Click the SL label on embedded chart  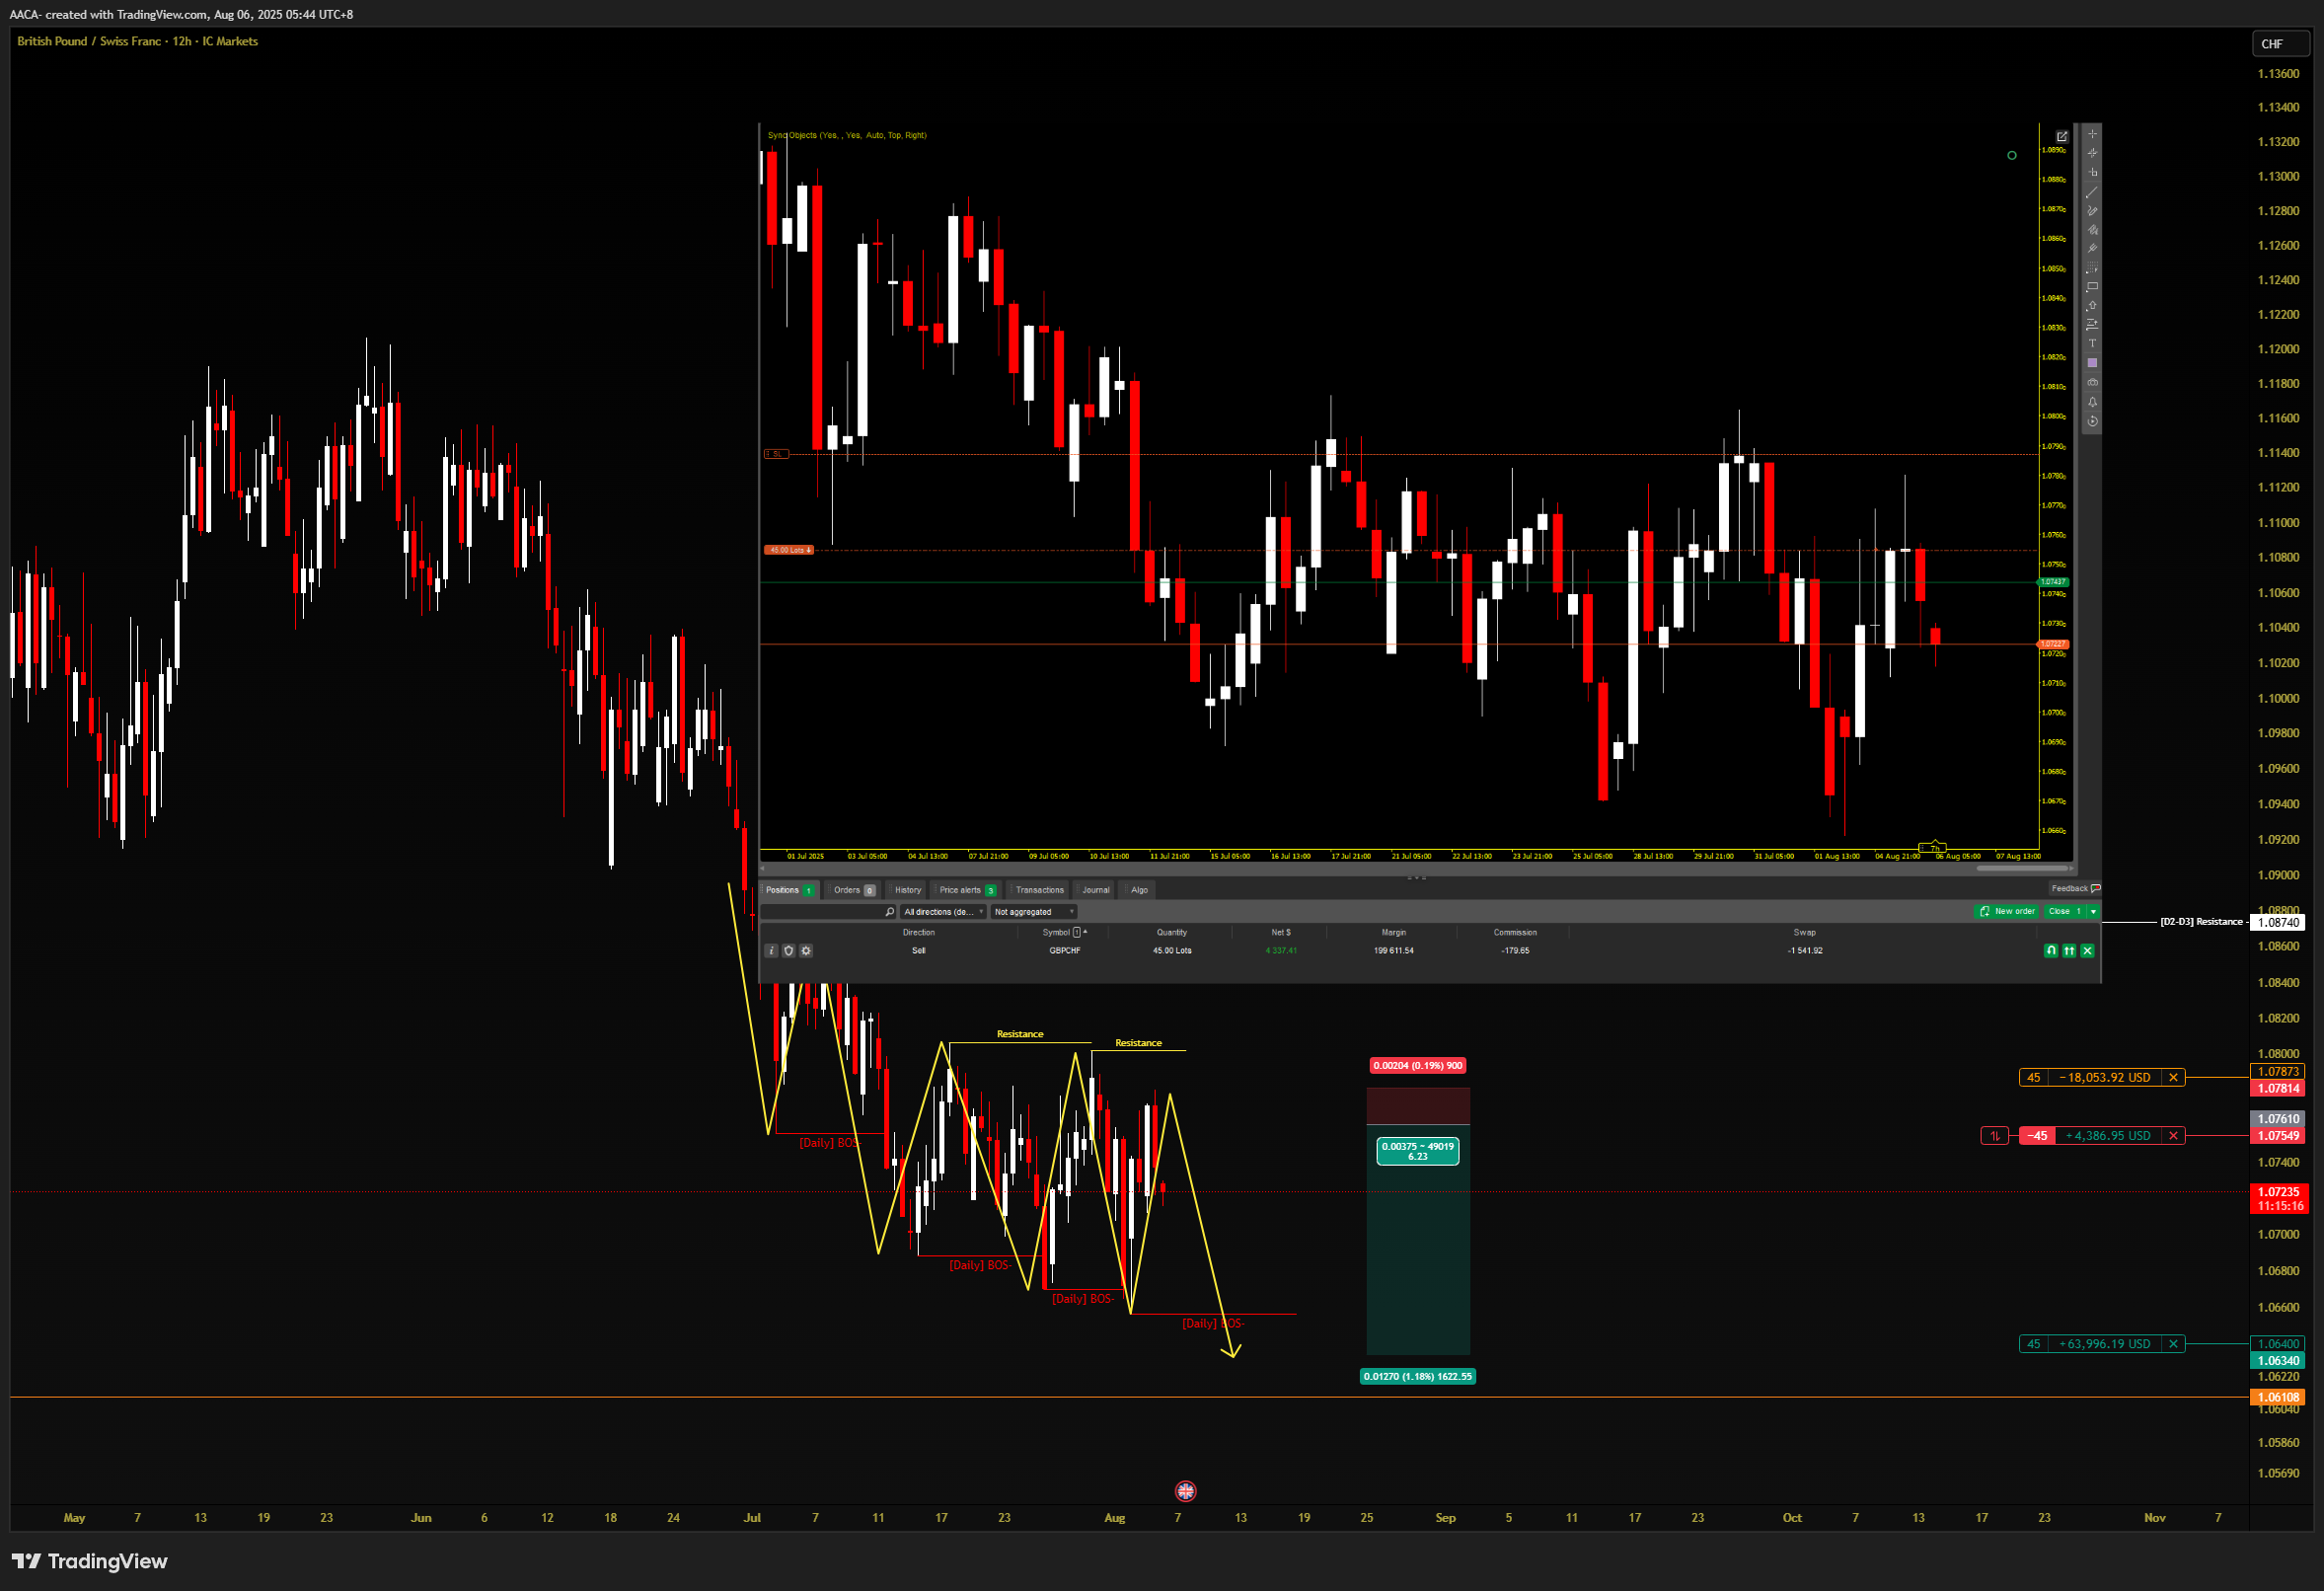(x=776, y=454)
